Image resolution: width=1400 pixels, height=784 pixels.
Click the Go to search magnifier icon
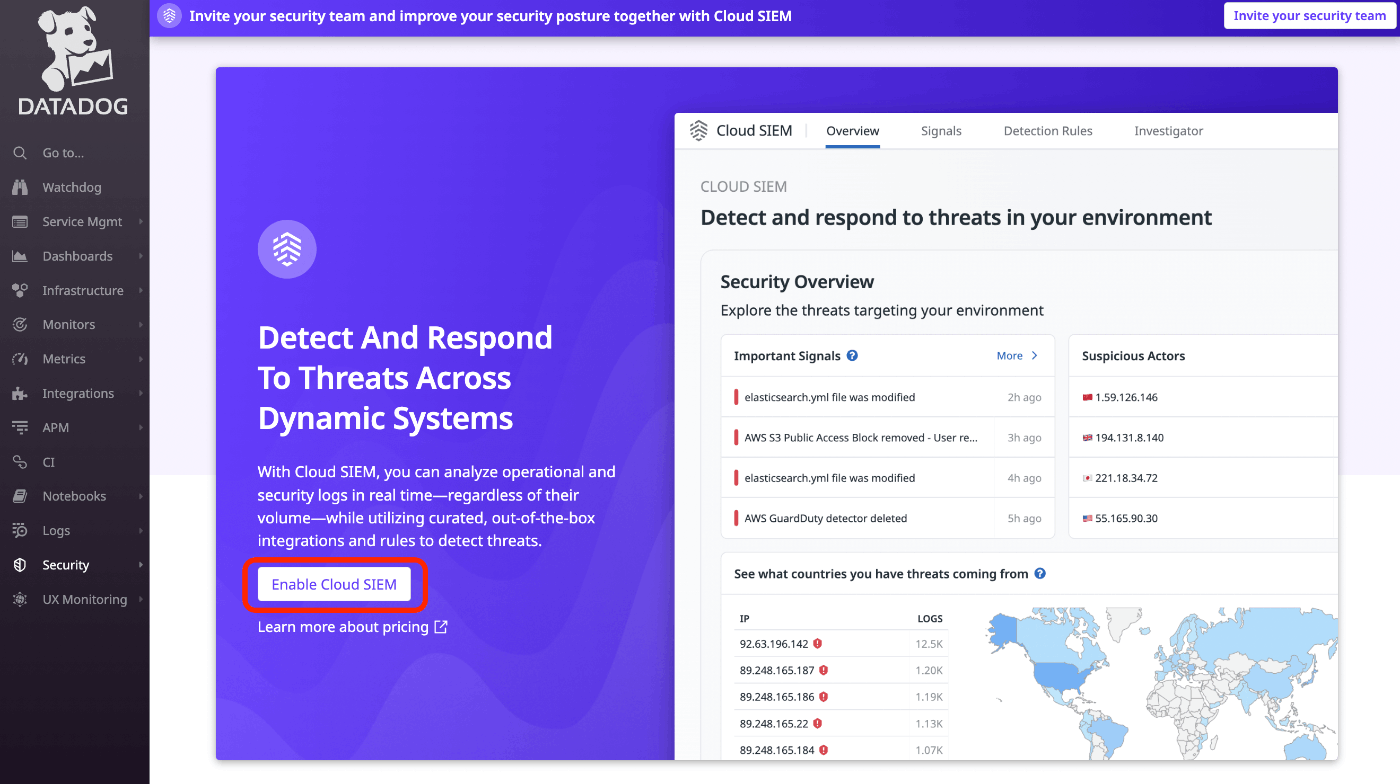pos(20,153)
